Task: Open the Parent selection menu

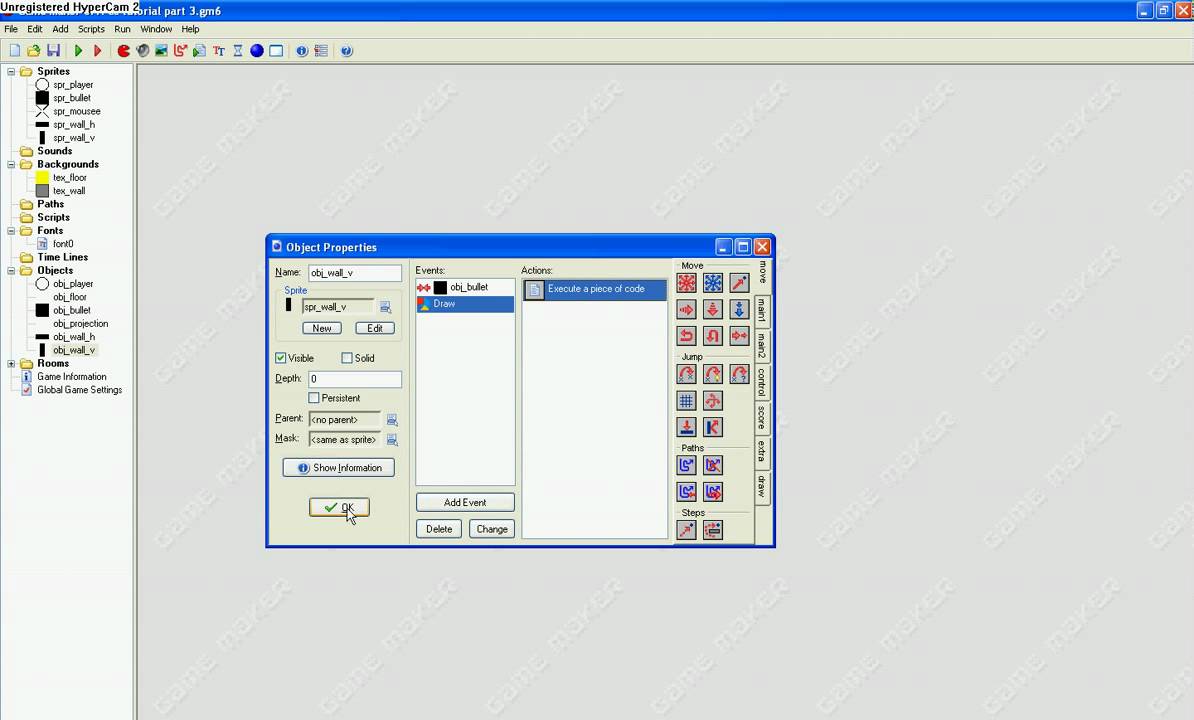Action: tap(392, 419)
